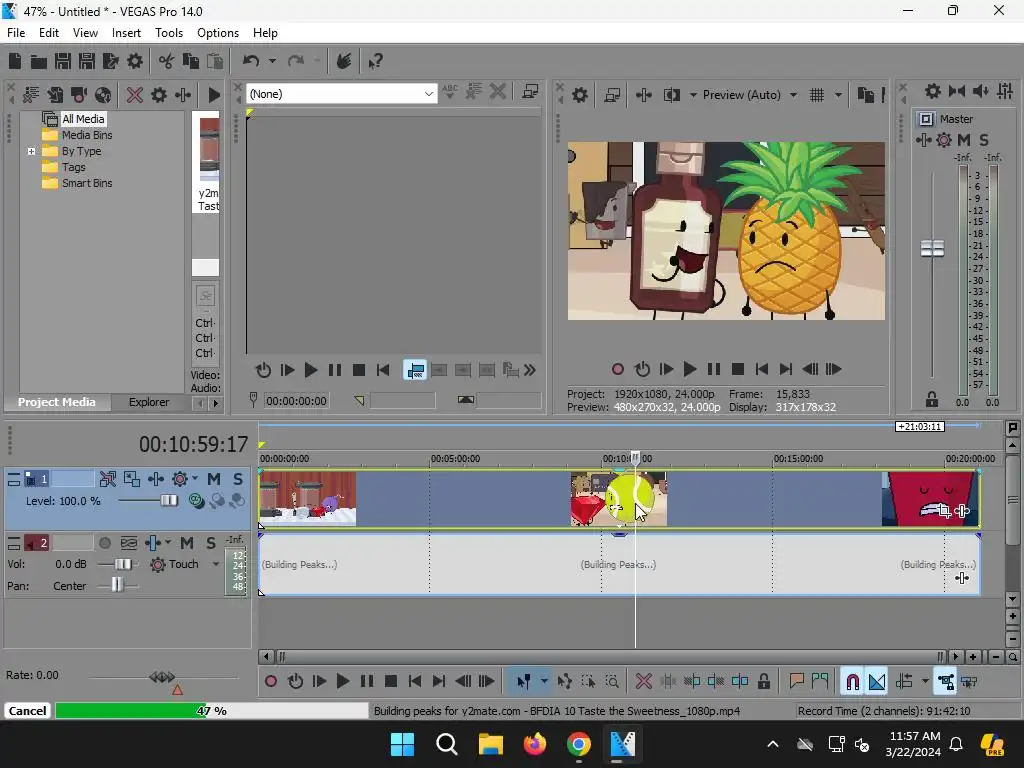The image size is (1024, 768).
Task: Open the What's This help icon
Action: click(375, 61)
